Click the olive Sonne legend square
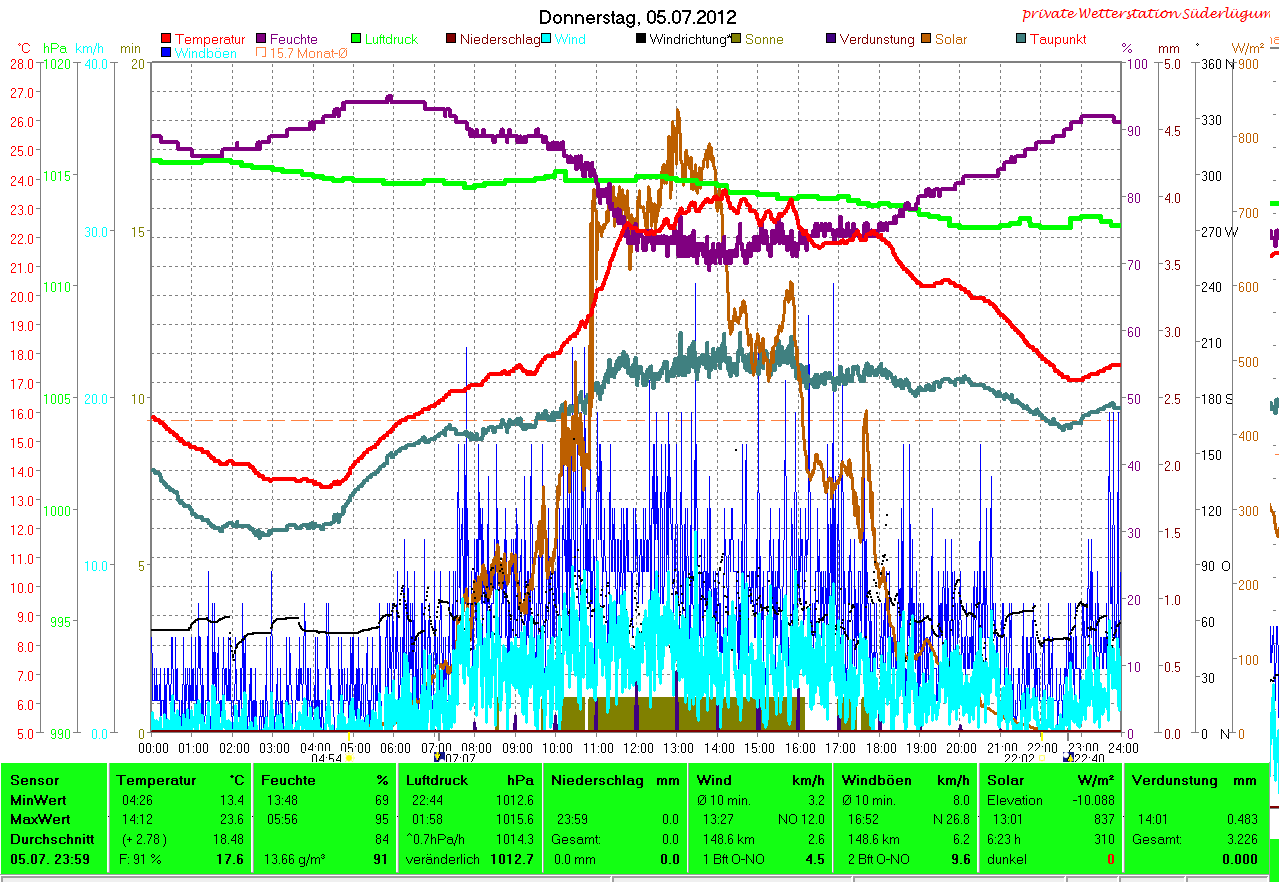Screen dimensions: 1280x882 [737, 39]
